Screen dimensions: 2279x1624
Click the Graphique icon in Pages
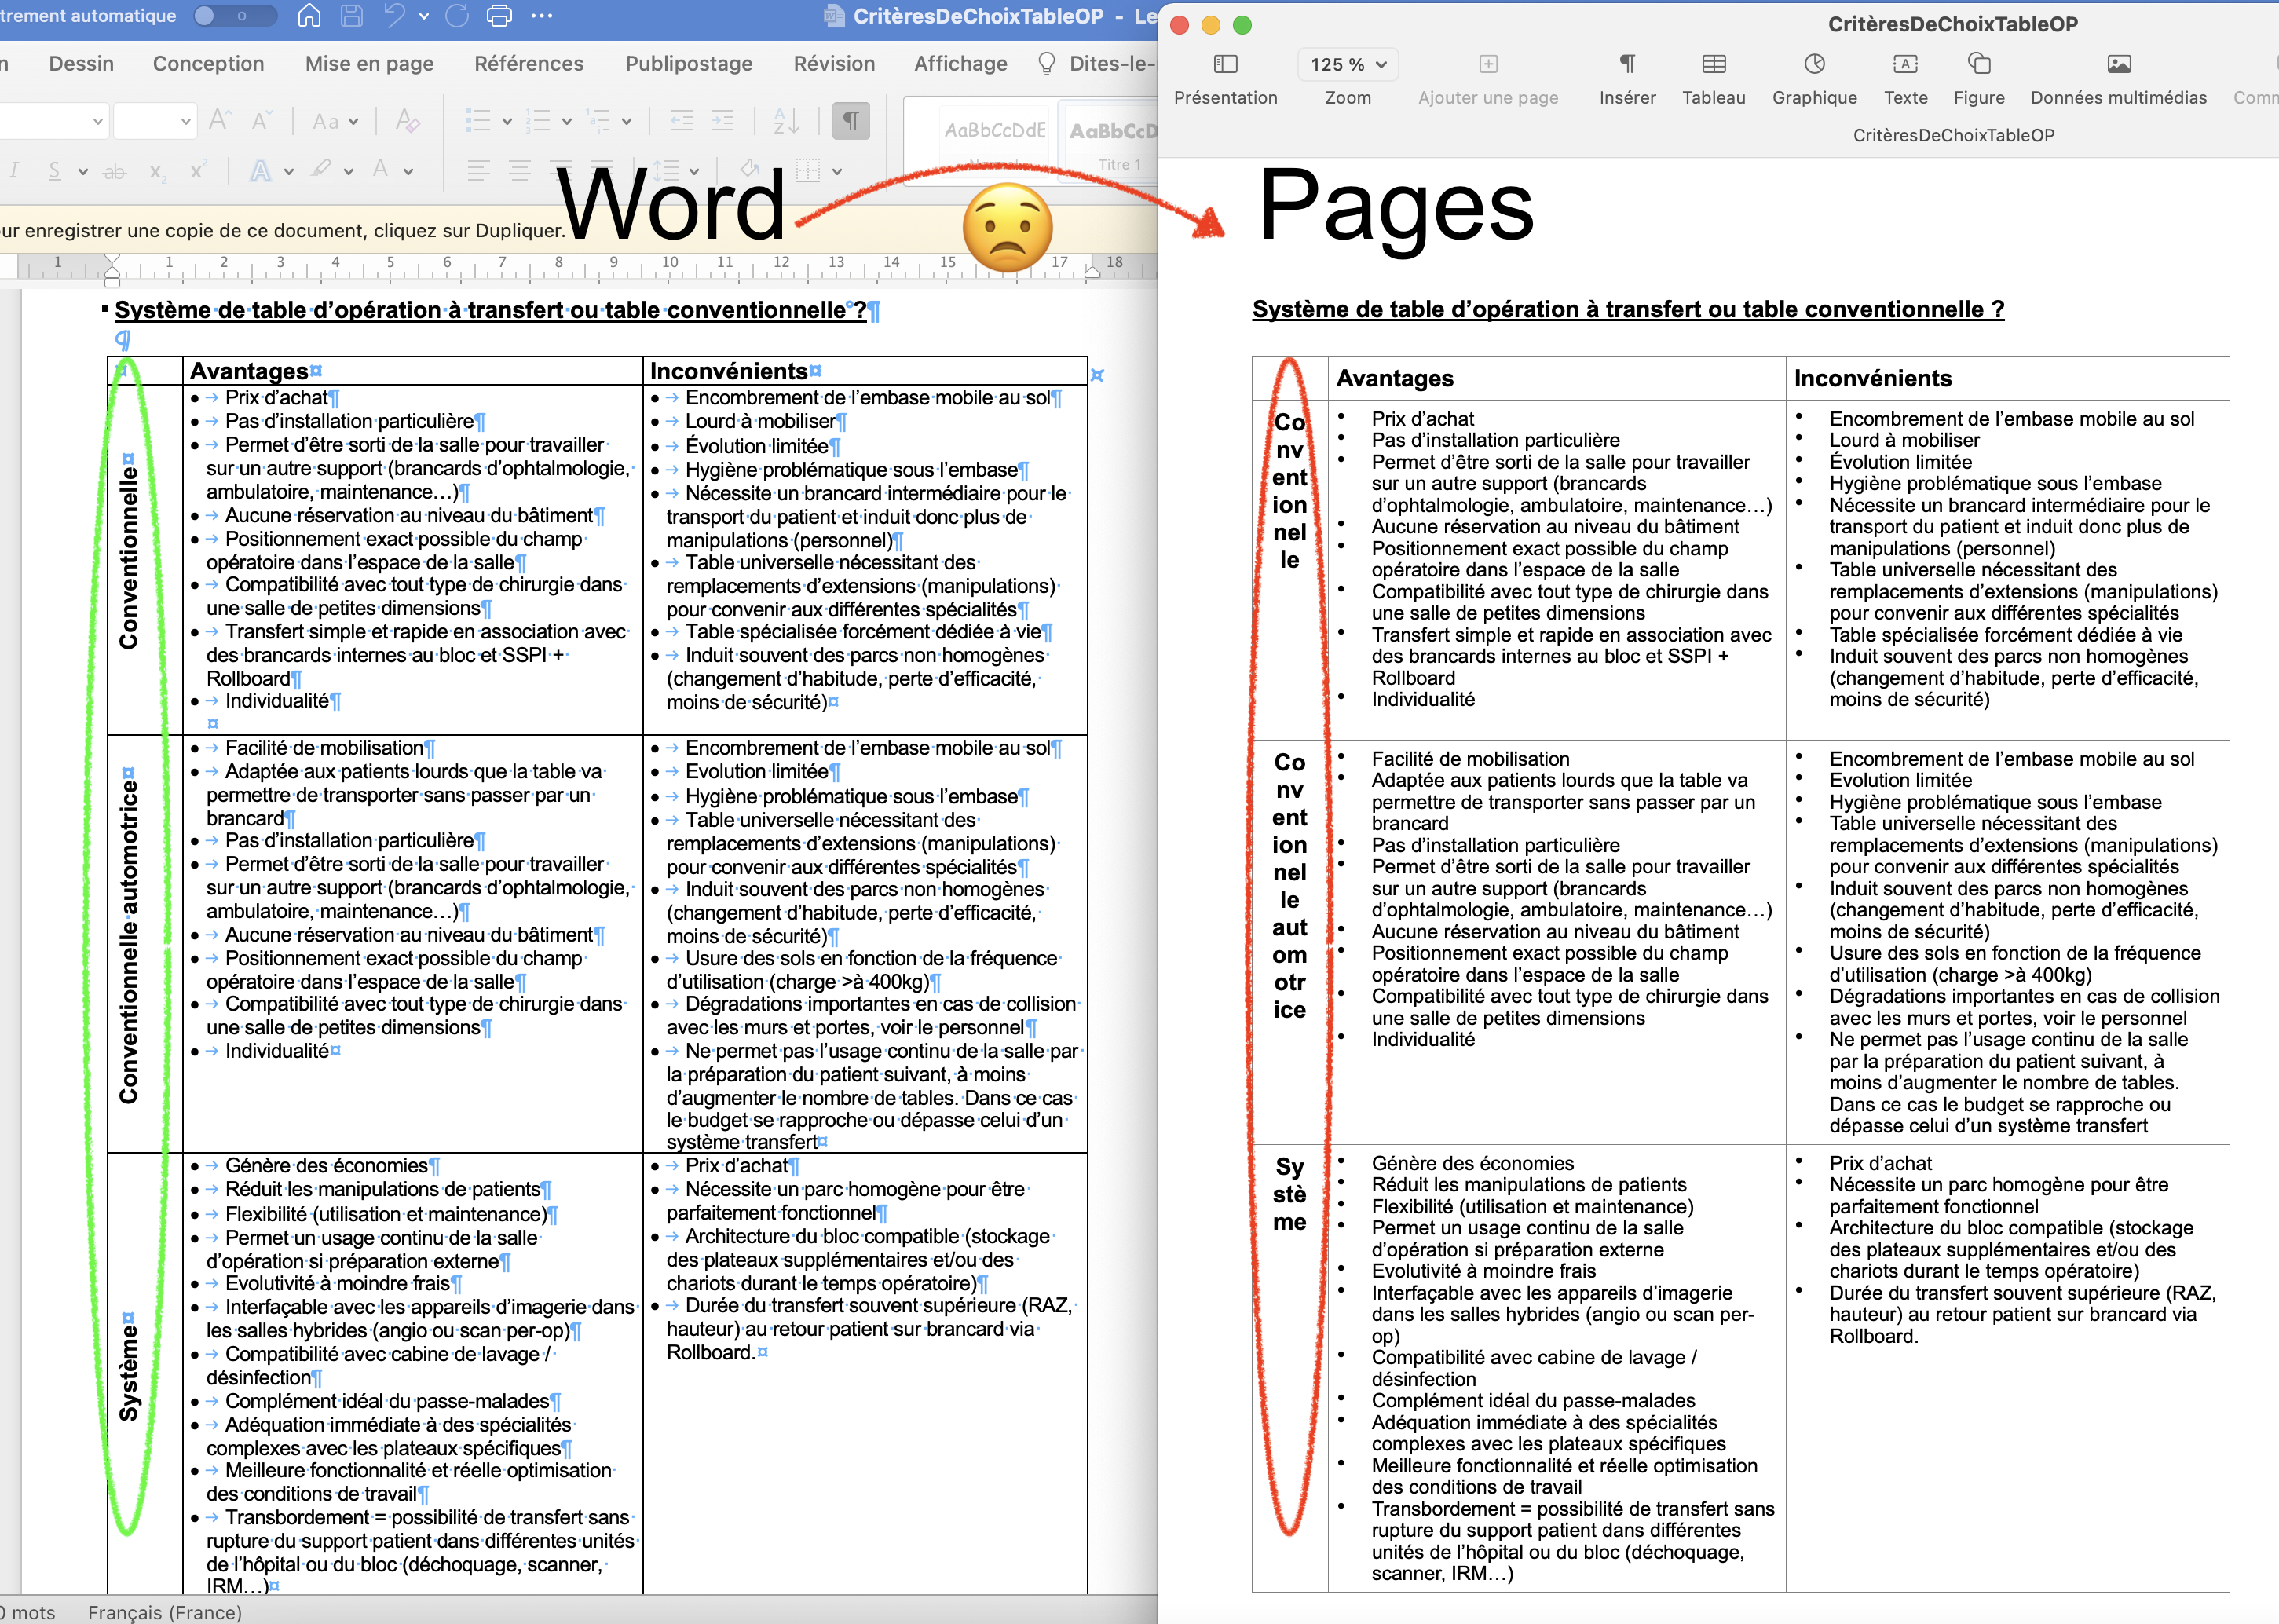(1814, 65)
